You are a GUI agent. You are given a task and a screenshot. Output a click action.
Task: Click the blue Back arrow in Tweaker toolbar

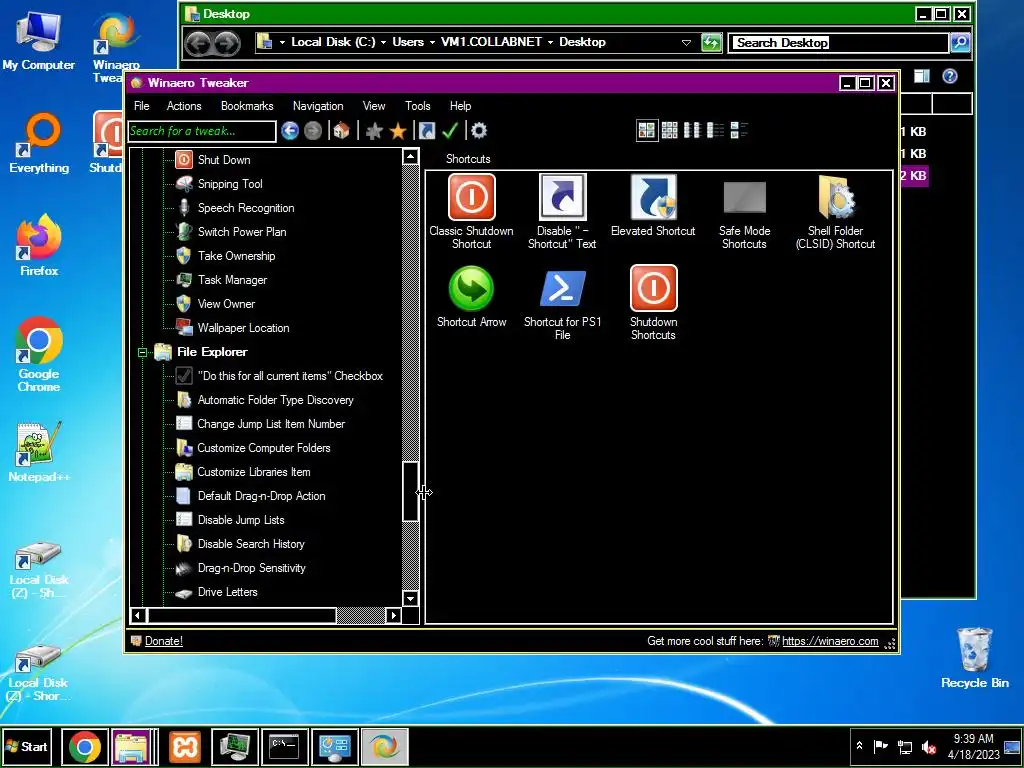pyautogui.click(x=290, y=131)
